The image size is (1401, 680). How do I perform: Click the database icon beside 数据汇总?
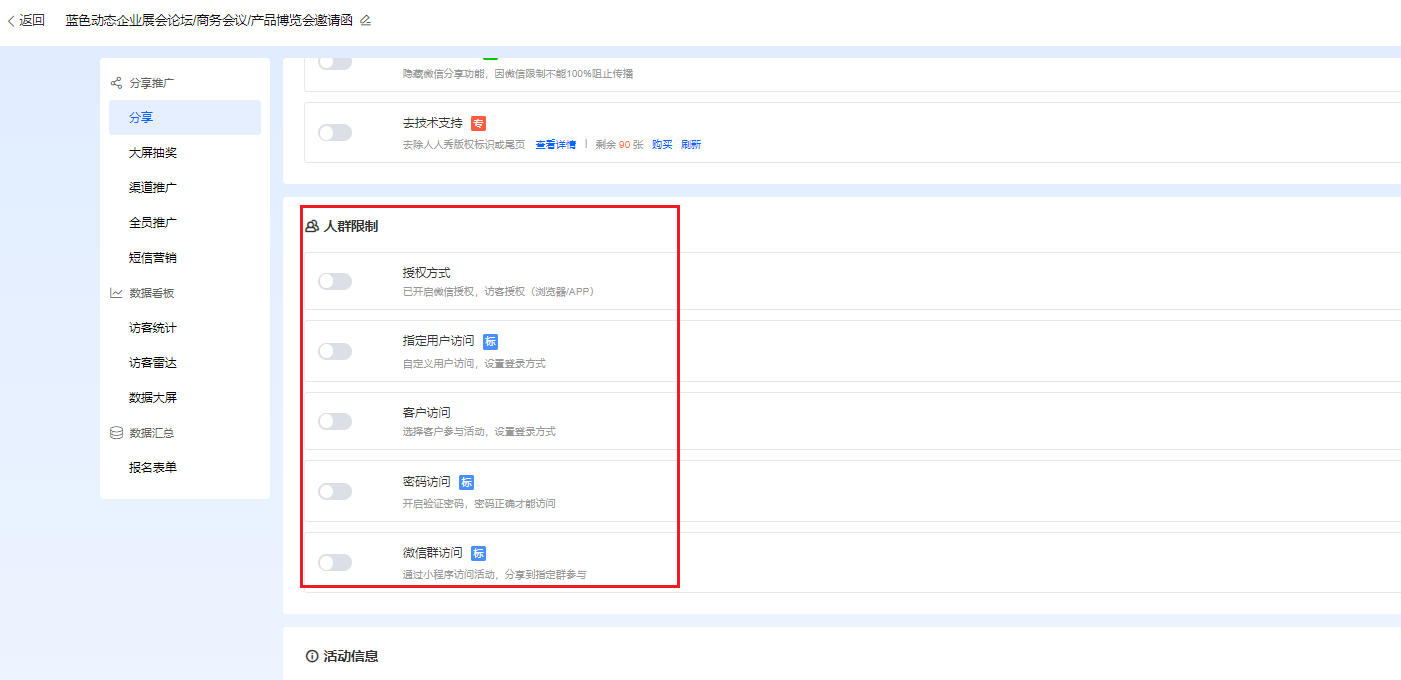point(116,433)
